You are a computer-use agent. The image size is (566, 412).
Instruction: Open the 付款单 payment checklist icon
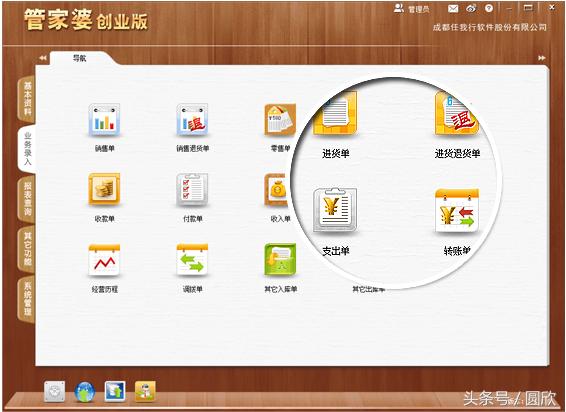tap(192, 190)
